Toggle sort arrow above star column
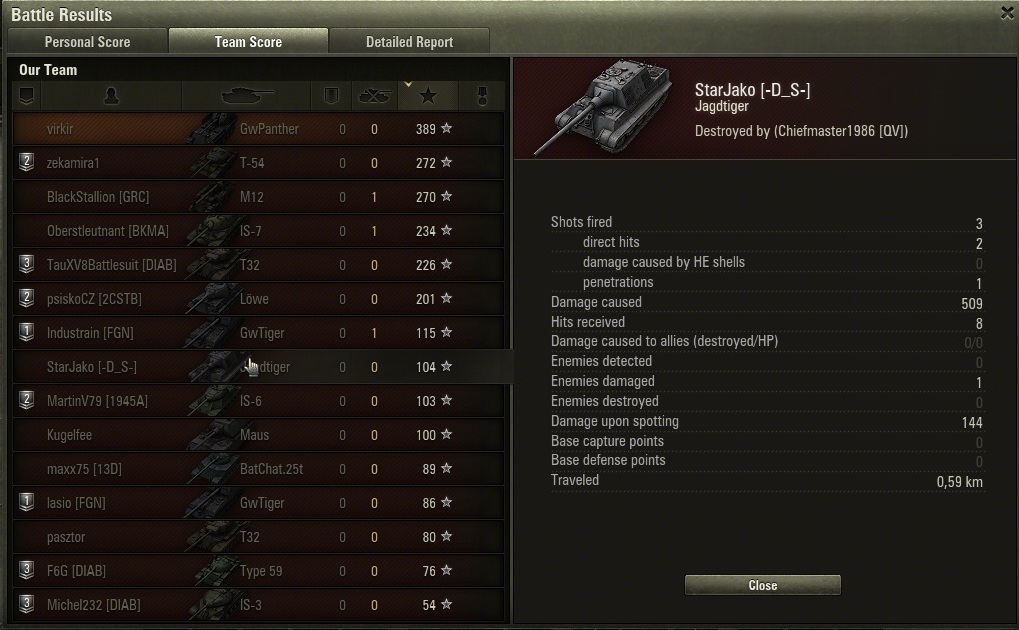1019x630 pixels. click(408, 84)
